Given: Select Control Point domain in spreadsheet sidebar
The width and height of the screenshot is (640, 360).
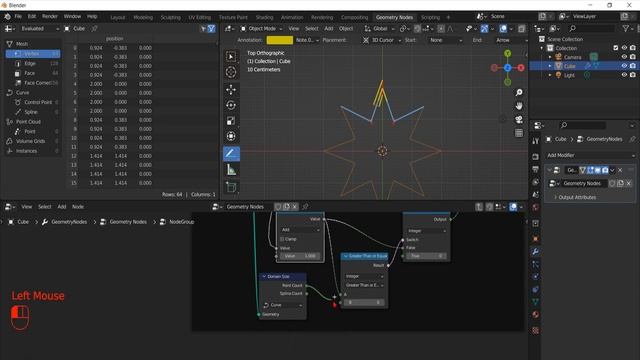Looking at the screenshot, I should tap(34, 102).
